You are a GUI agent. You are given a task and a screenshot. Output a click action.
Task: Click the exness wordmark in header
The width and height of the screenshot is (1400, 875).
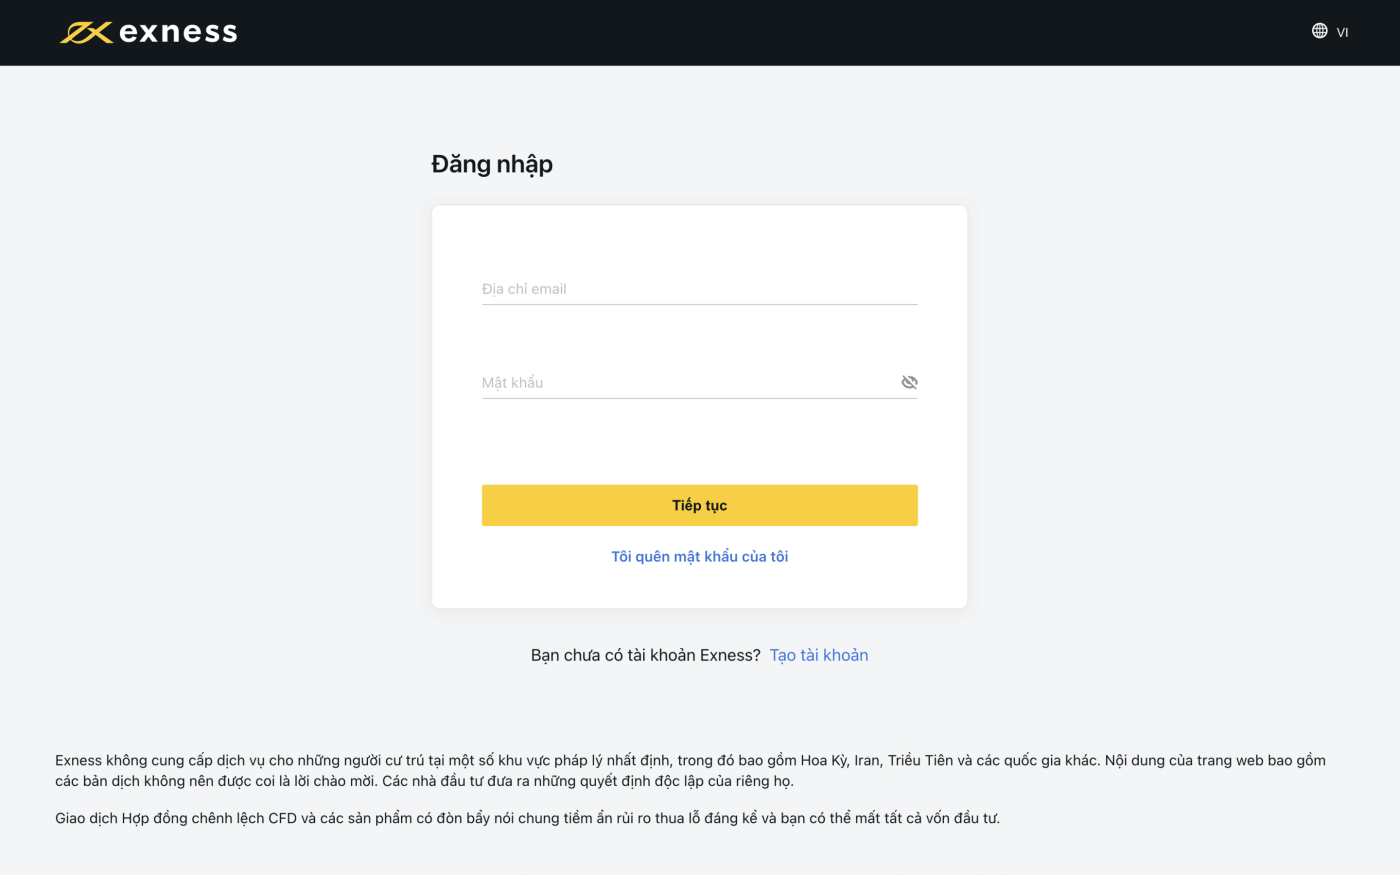178,33
